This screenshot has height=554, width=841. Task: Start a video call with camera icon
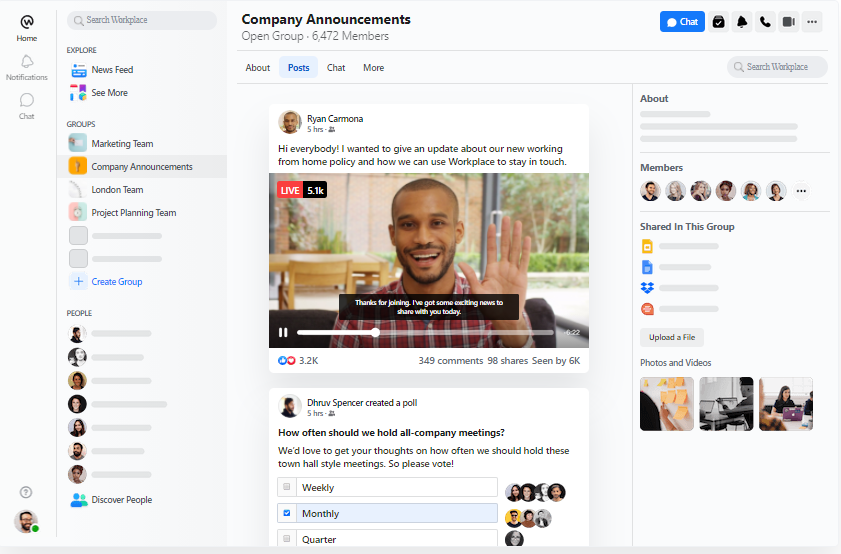[x=788, y=22]
